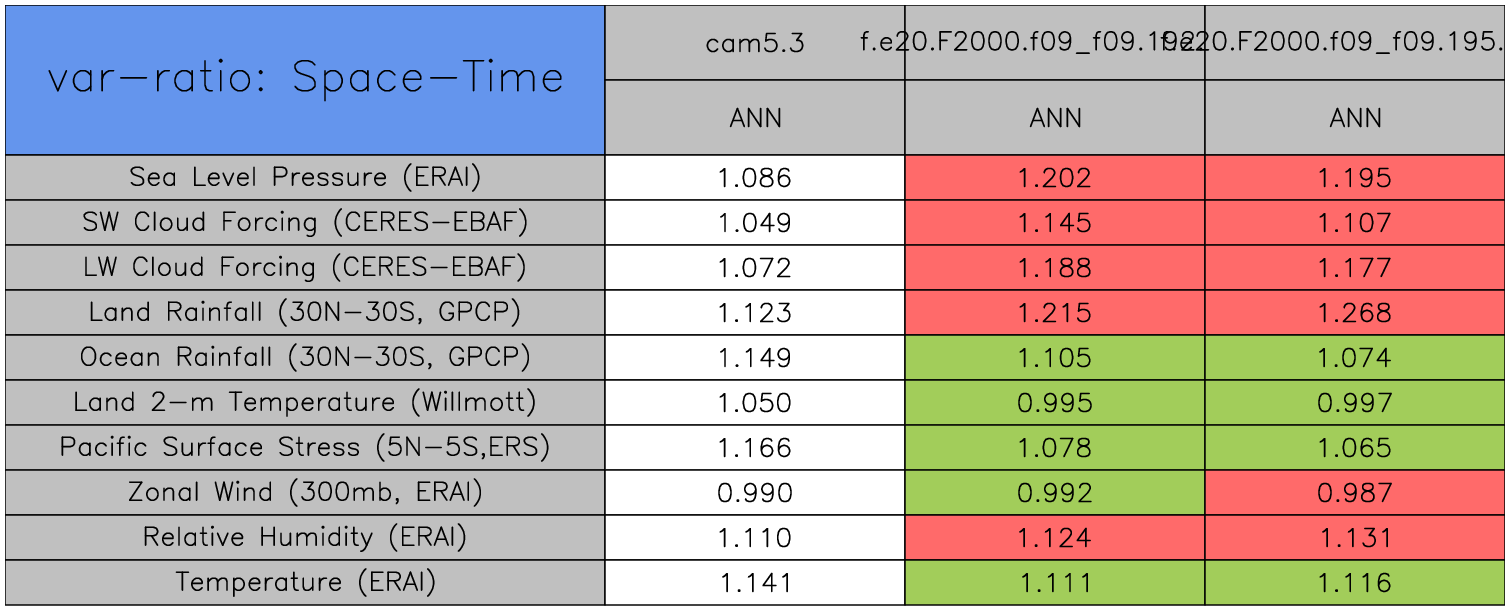Select the Pacific Surface Stress (5N-5S,ERS) label
This screenshot has height=611, width=1510.
click(305, 448)
